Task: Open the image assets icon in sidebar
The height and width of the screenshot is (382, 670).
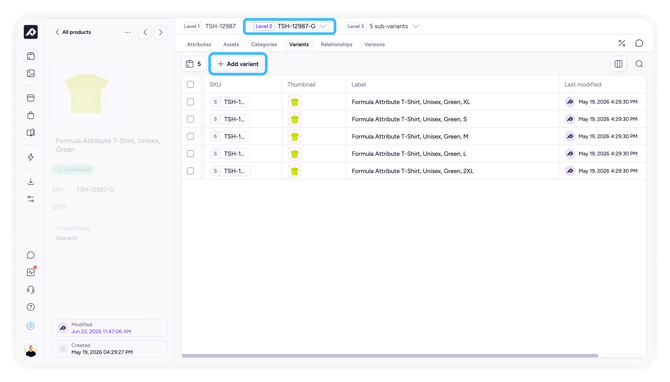Action: coord(31,73)
